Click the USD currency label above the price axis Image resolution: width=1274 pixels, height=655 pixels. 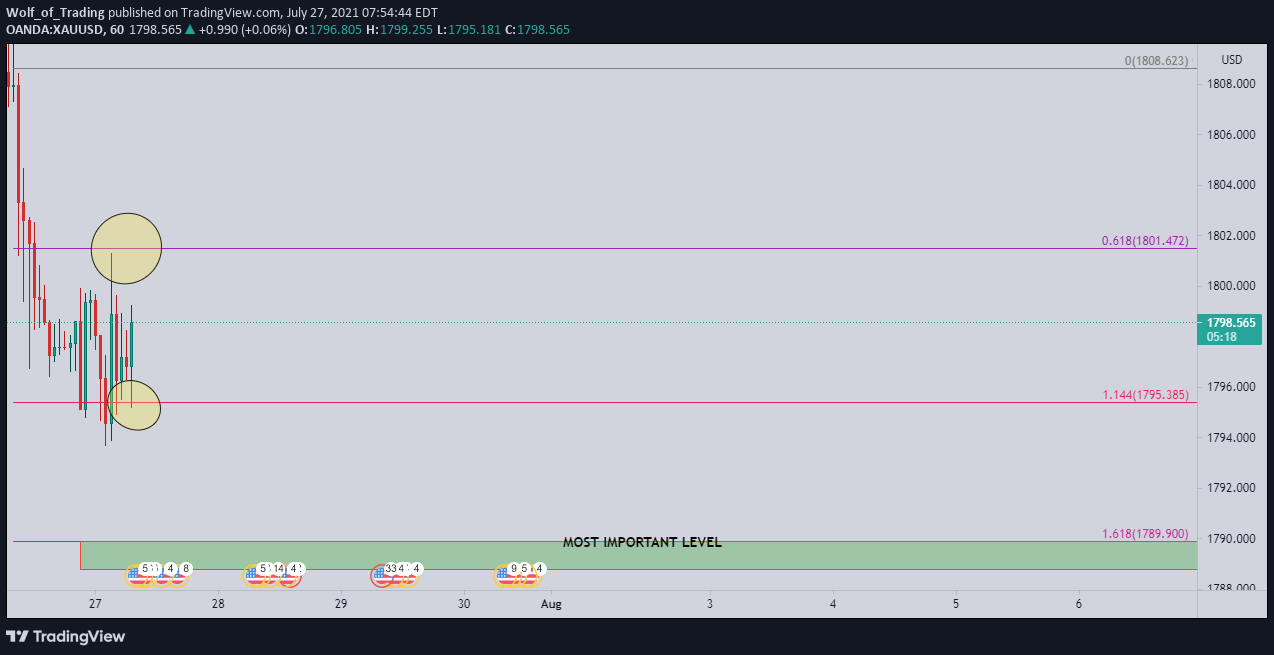1231,60
